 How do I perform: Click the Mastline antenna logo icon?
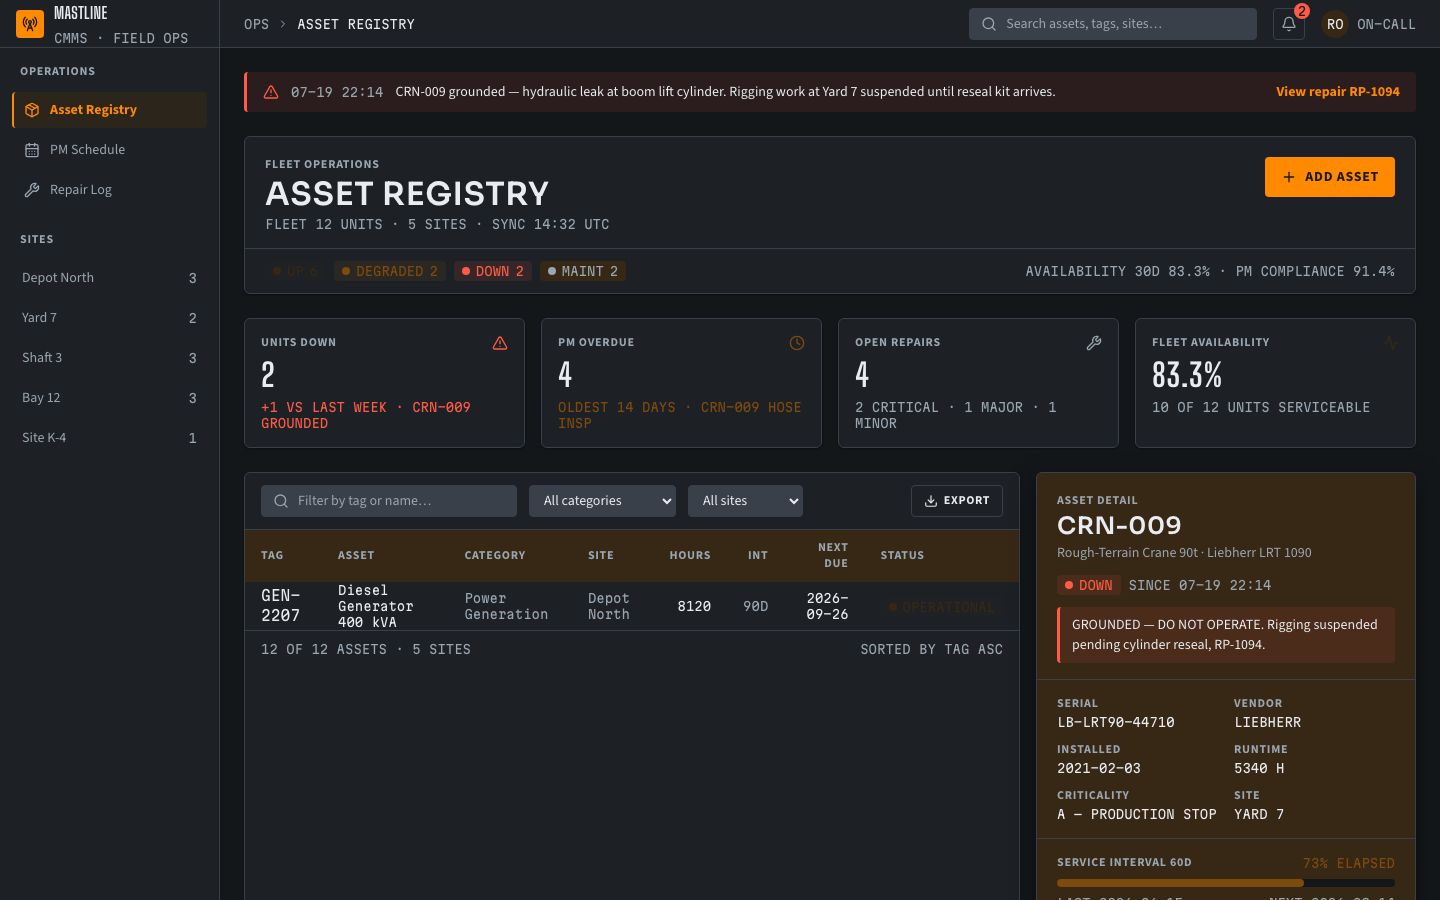pos(30,23)
